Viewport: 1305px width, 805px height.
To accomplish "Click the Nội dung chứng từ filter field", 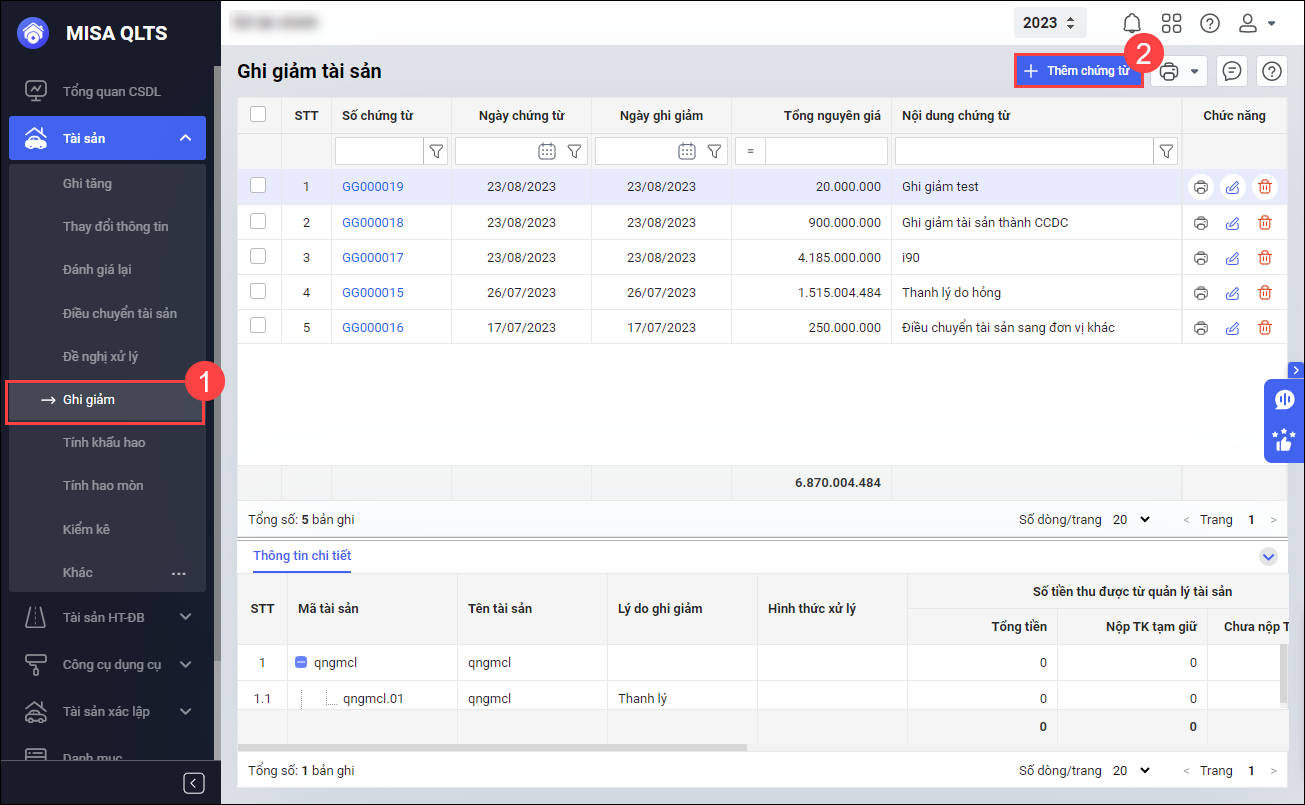I will tap(1024, 151).
